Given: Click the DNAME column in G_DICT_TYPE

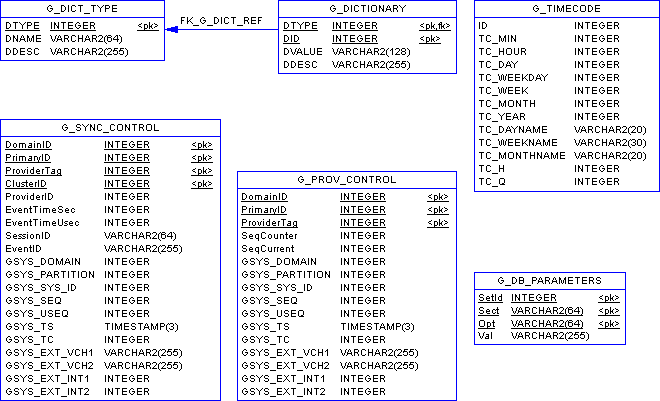Looking at the screenshot, I should pos(23,39).
